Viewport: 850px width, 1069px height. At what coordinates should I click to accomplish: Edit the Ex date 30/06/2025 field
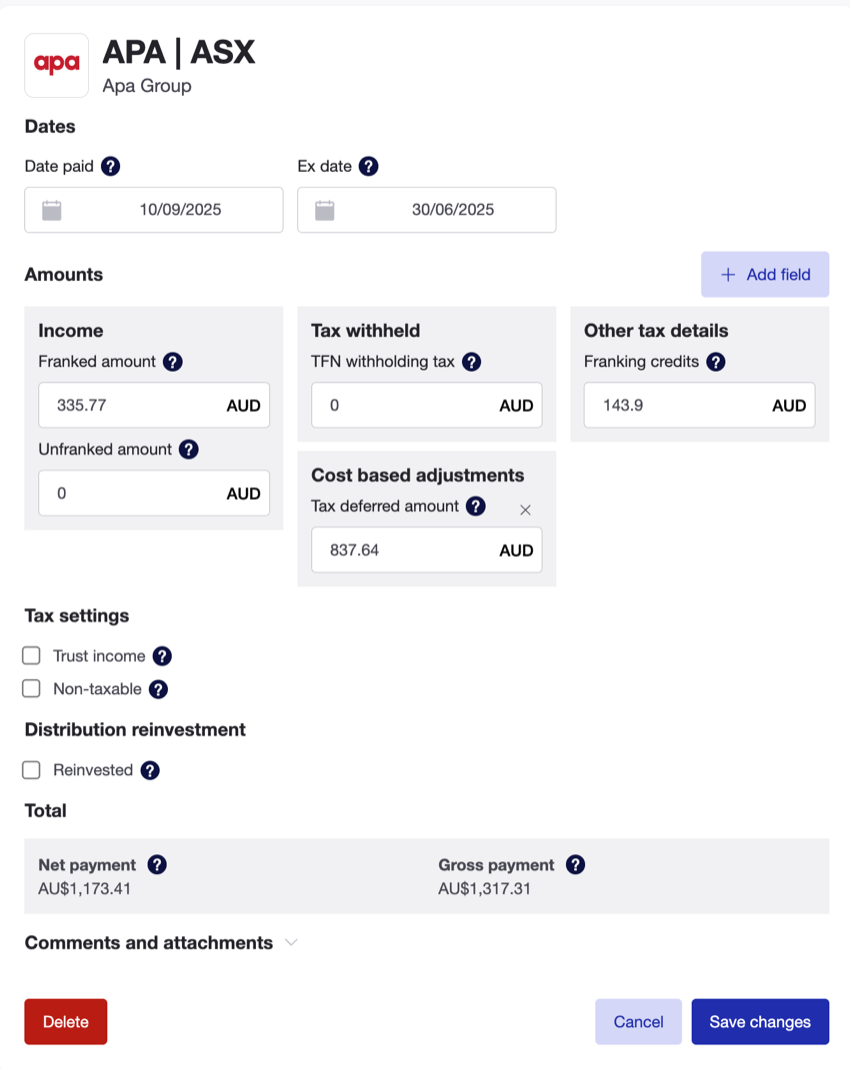point(427,210)
